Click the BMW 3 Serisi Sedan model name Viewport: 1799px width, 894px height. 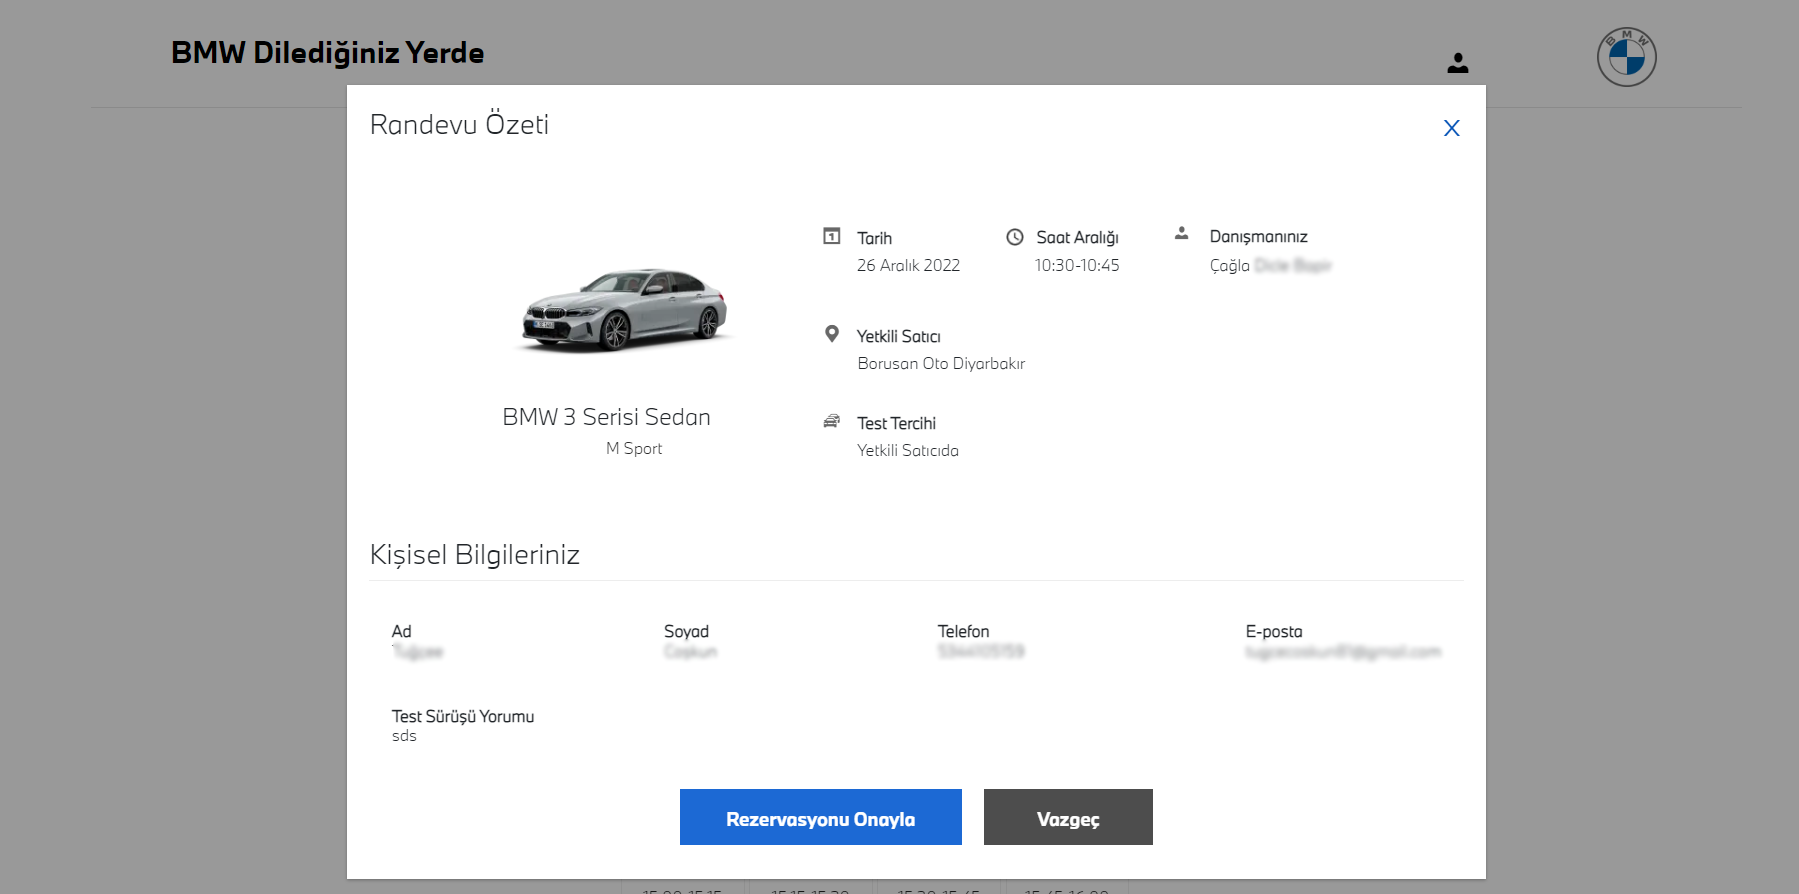606,417
